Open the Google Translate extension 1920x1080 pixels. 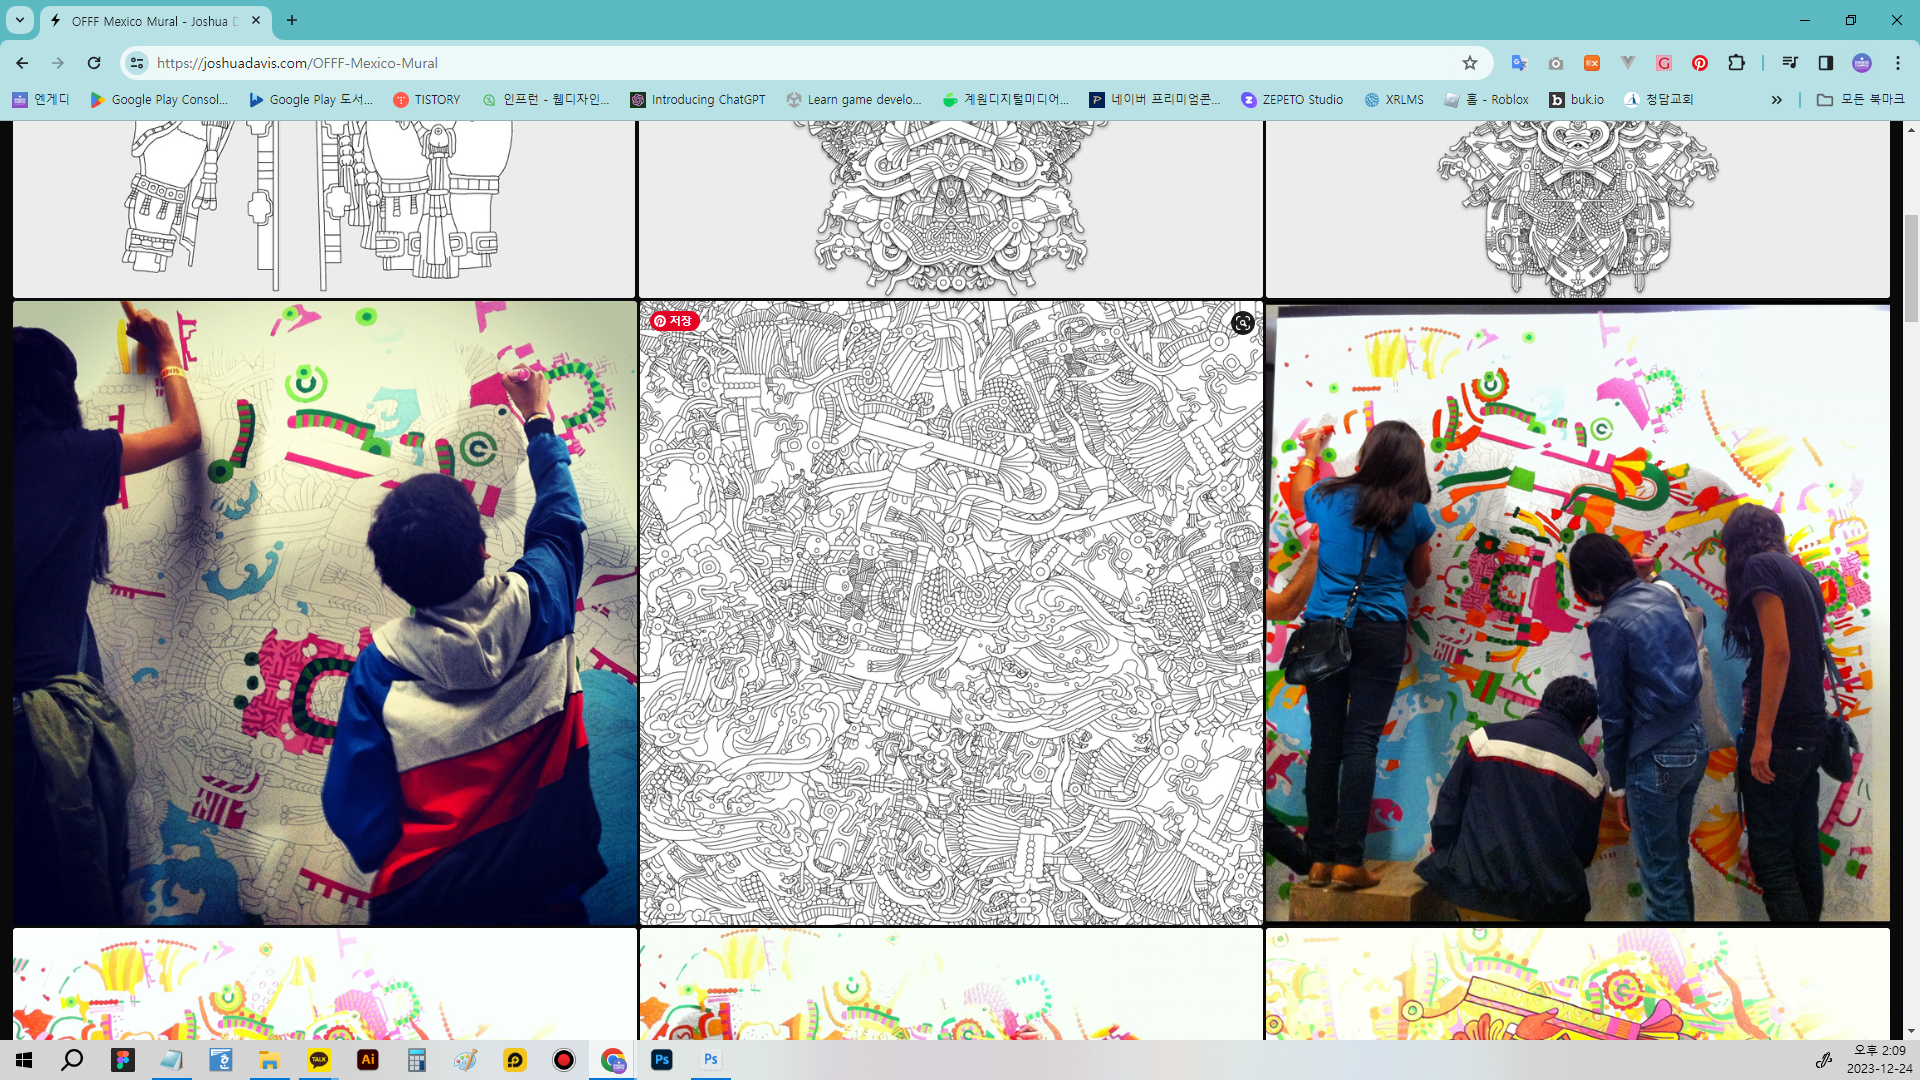(1519, 63)
